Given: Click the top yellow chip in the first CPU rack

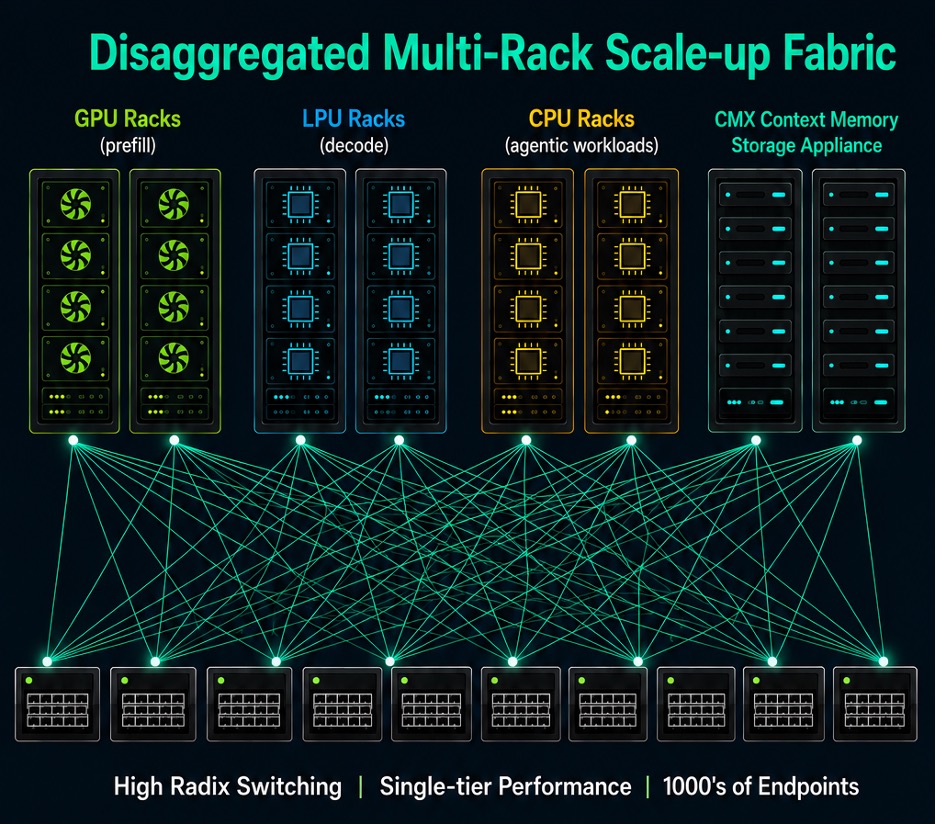Looking at the screenshot, I should coord(528,205).
